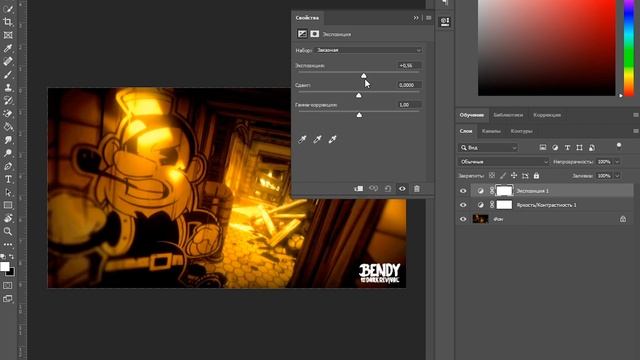Click the Экспозиция slider handle
Screen dimensions: 640x360
(x=364, y=76)
